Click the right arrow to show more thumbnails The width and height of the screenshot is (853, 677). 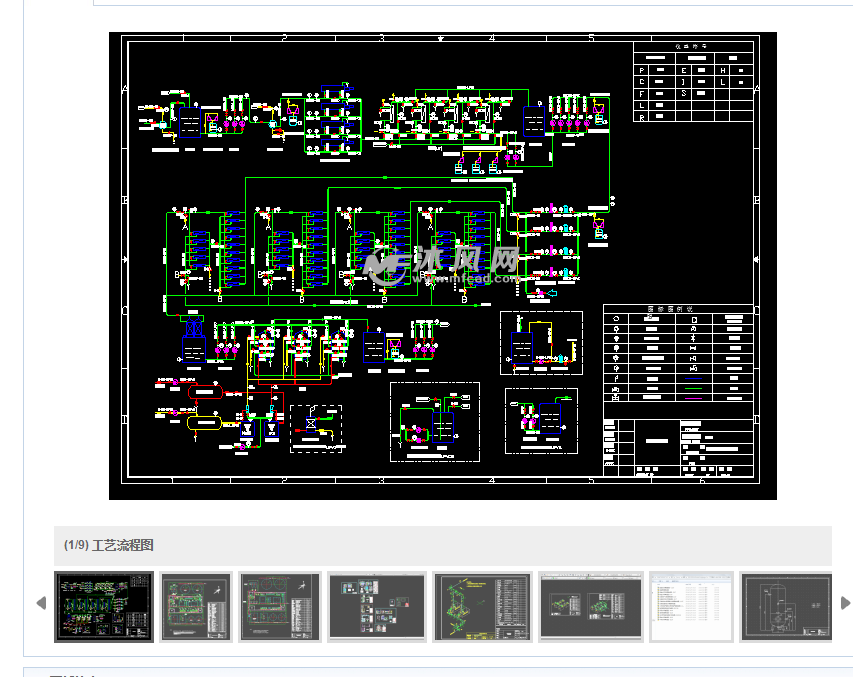(x=845, y=603)
